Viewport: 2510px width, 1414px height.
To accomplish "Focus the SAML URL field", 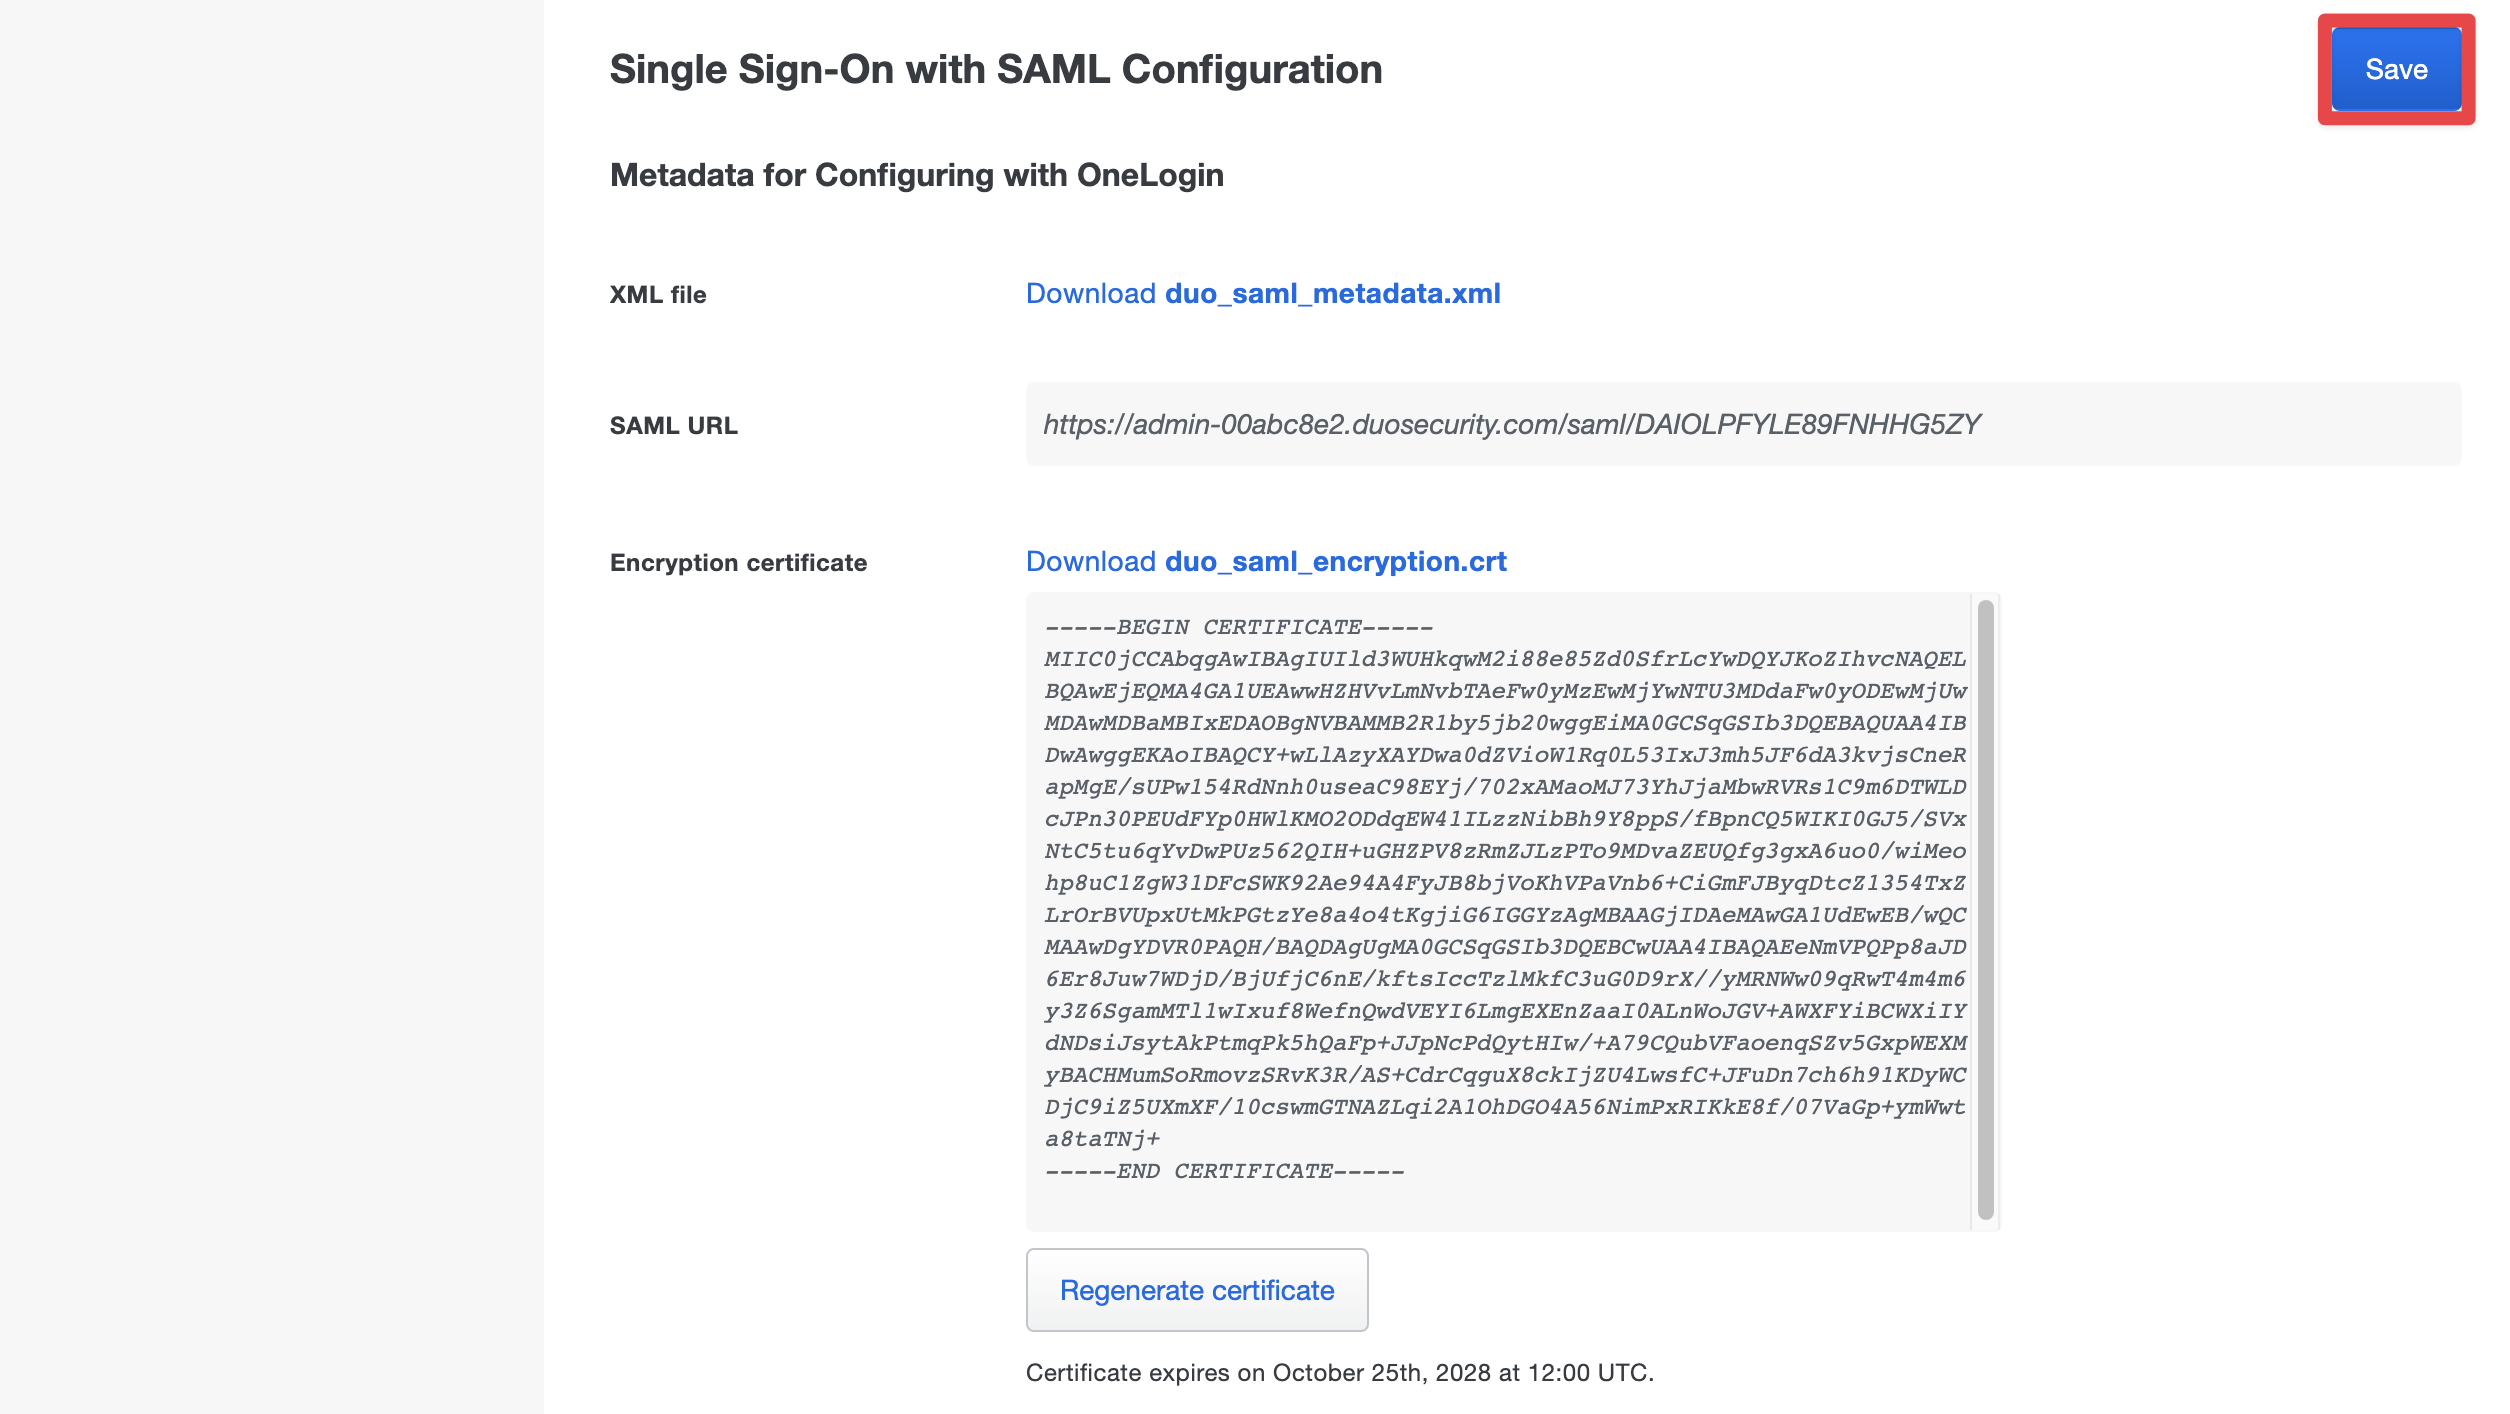I will pyautogui.click(x=1743, y=424).
